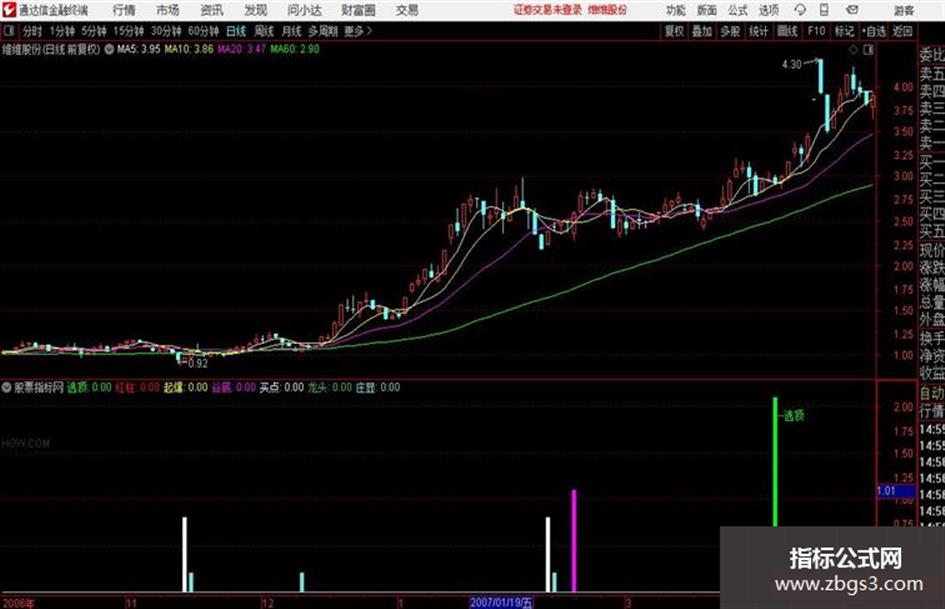Open the 市场 menu
The image size is (945, 609).
click(168, 10)
